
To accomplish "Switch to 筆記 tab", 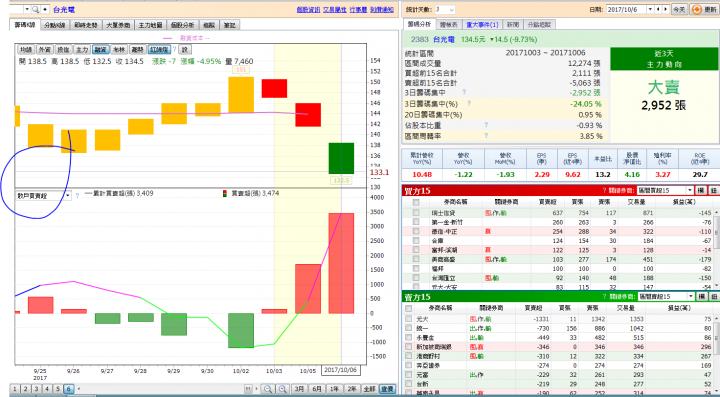I will (230, 25).
